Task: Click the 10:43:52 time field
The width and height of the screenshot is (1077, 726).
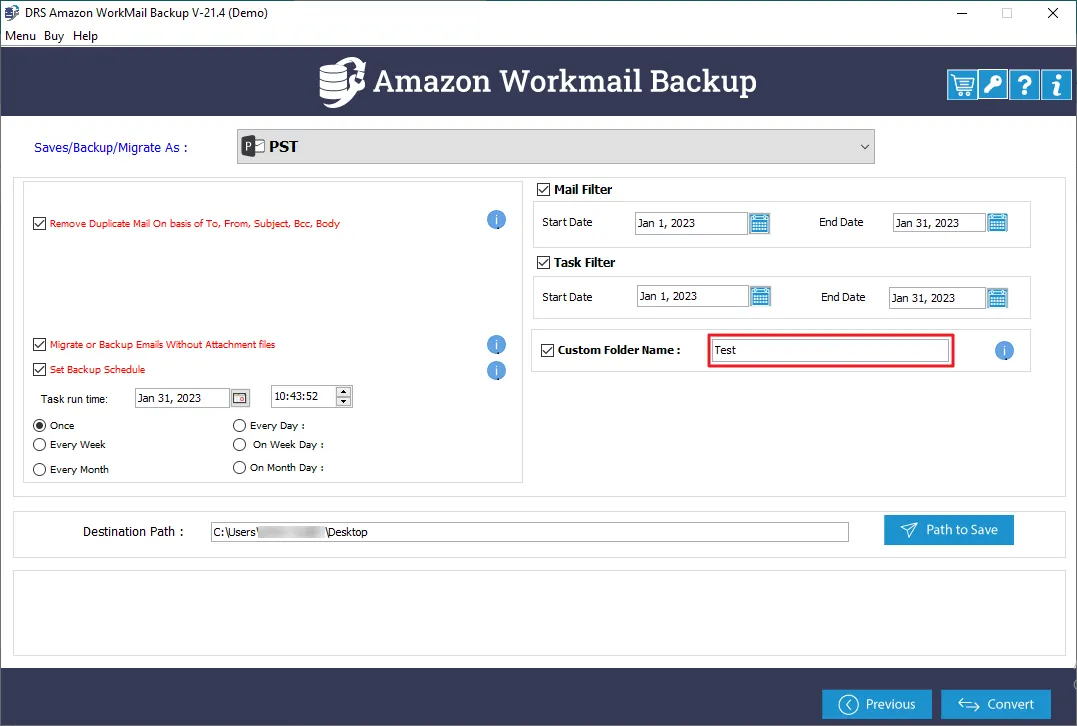Action: (304, 396)
